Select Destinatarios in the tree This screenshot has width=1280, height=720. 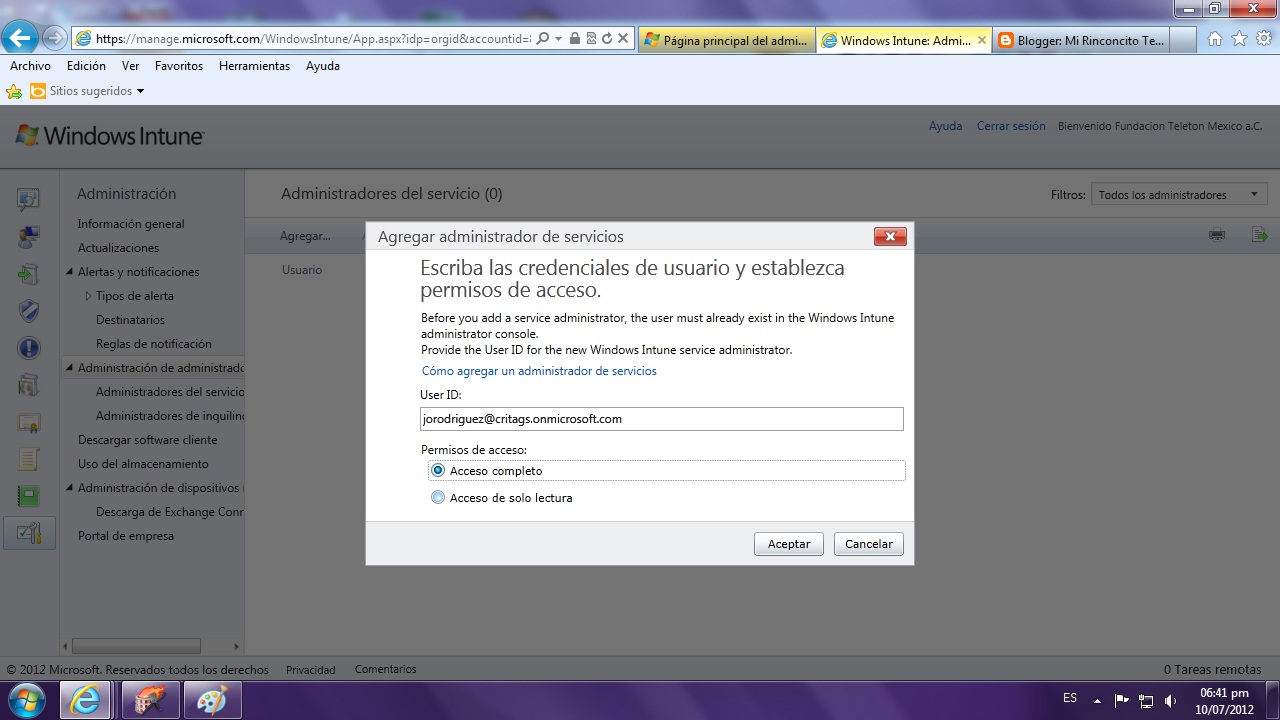(130, 320)
